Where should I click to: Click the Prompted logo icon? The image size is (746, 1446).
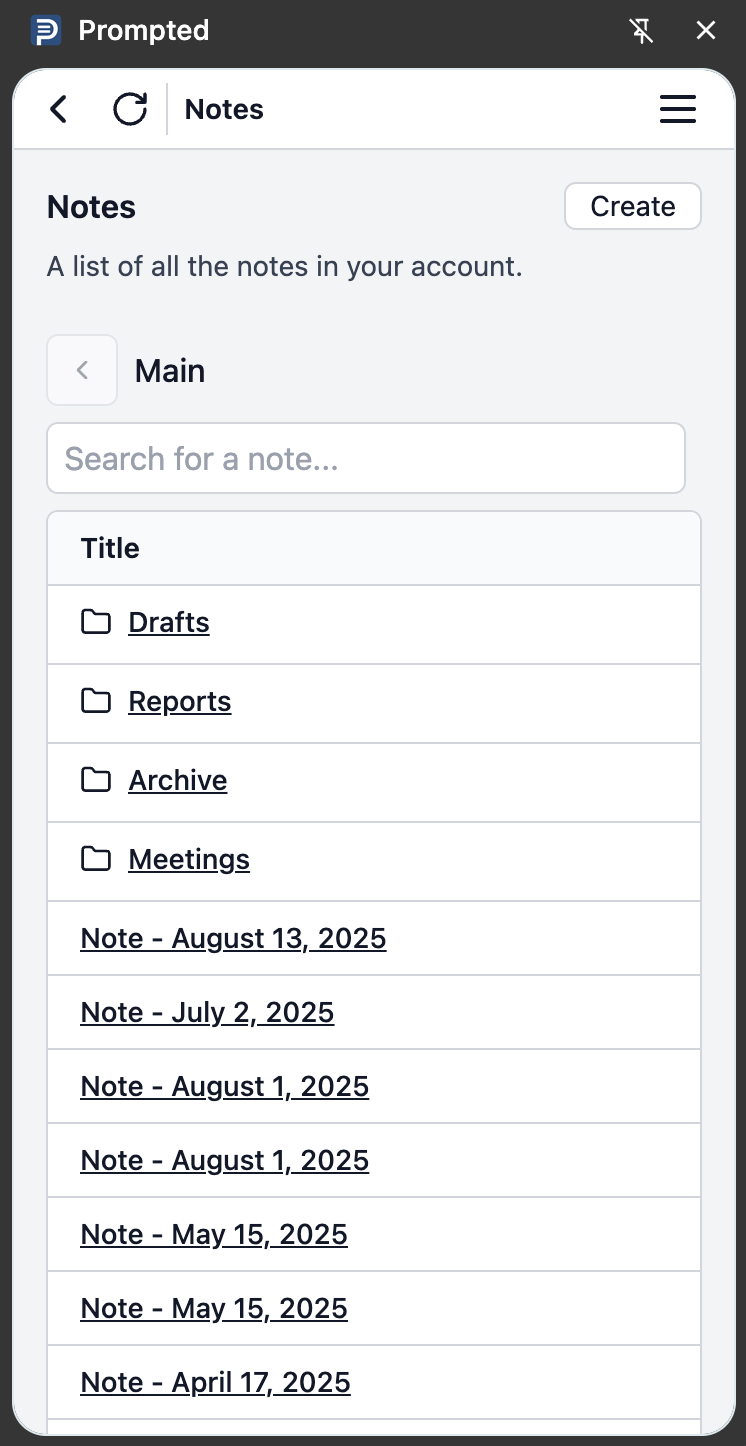click(x=44, y=30)
